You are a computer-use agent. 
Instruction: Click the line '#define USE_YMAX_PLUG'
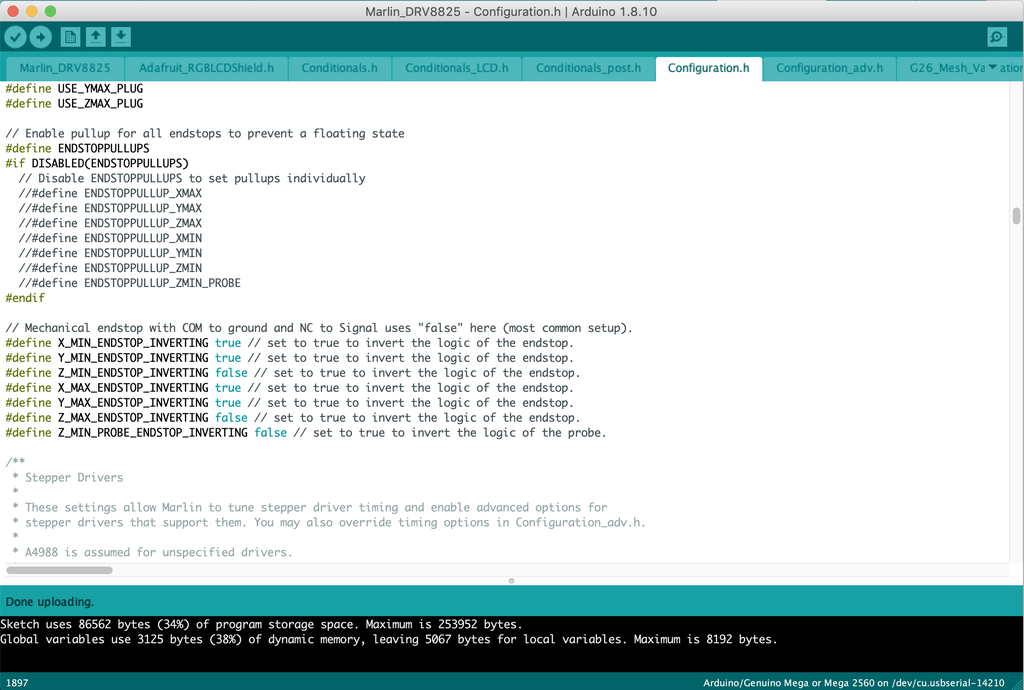[74, 89]
